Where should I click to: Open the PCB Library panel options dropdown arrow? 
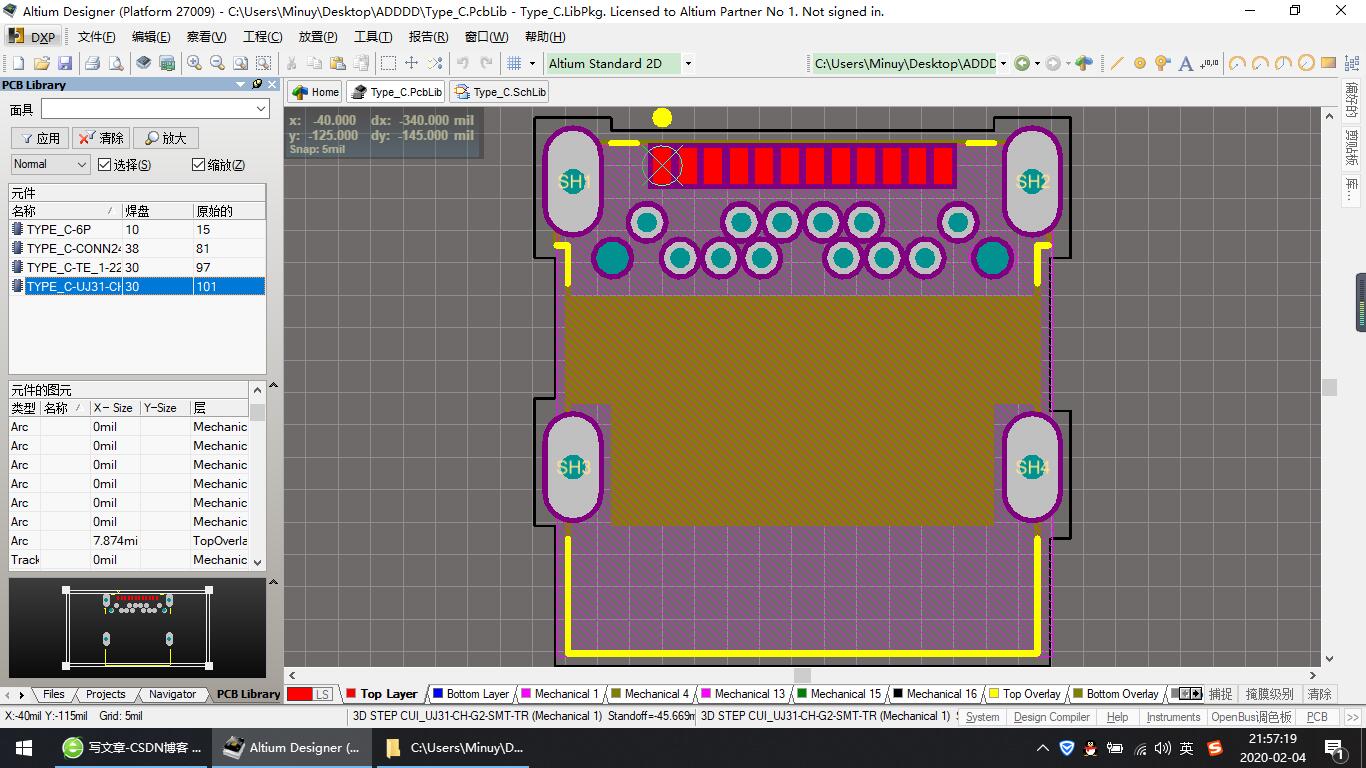click(x=240, y=84)
